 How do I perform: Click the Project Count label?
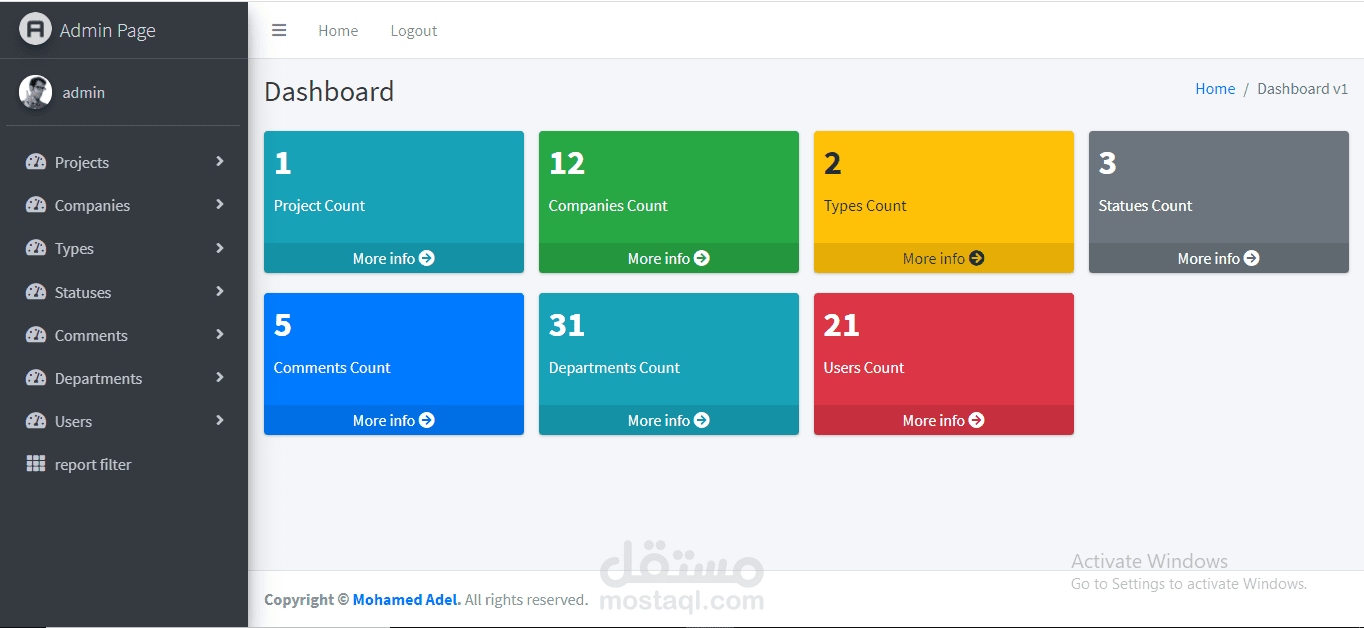click(x=319, y=205)
